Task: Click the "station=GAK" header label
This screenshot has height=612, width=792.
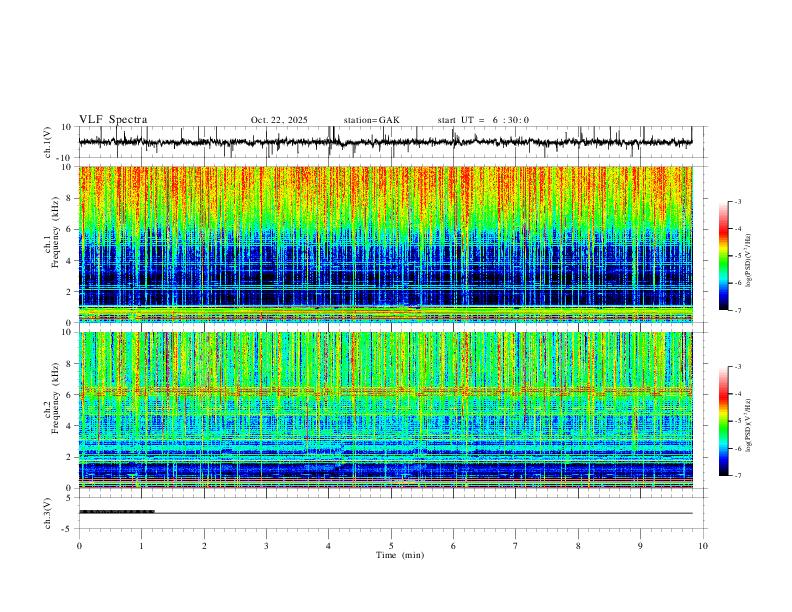Action: (x=371, y=120)
